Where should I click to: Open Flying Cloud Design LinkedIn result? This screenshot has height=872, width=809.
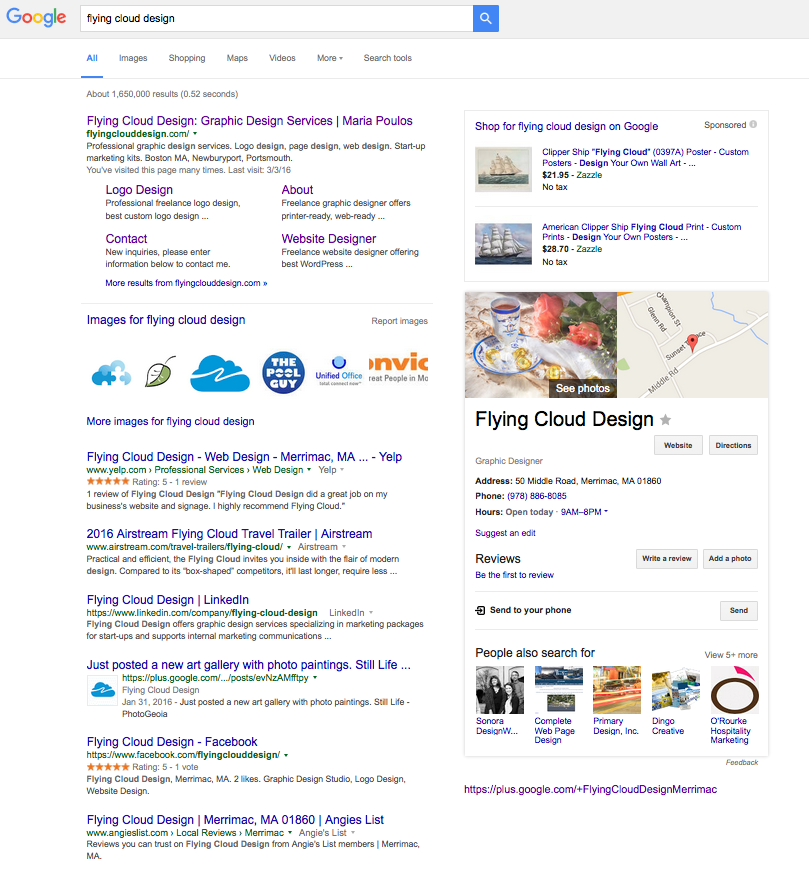coord(167,600)
